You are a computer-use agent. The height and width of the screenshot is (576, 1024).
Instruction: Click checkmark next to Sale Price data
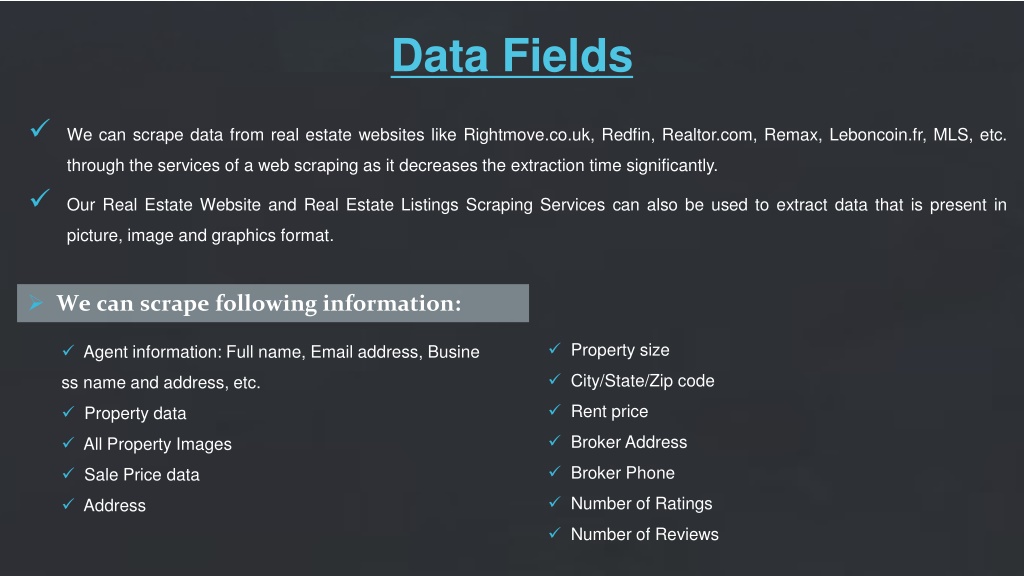tap(68, 473)
